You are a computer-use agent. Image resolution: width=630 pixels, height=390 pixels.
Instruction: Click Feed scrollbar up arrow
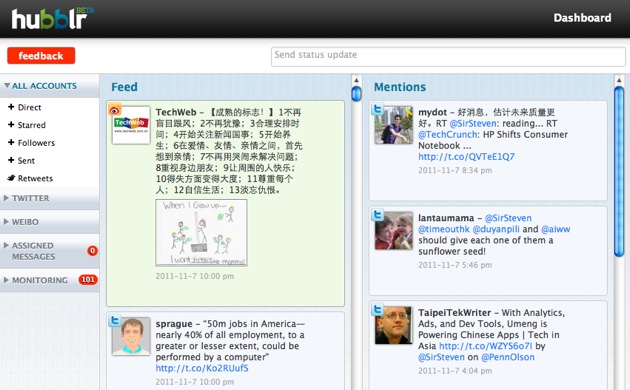pyautogui.click(x=356, y=80)
